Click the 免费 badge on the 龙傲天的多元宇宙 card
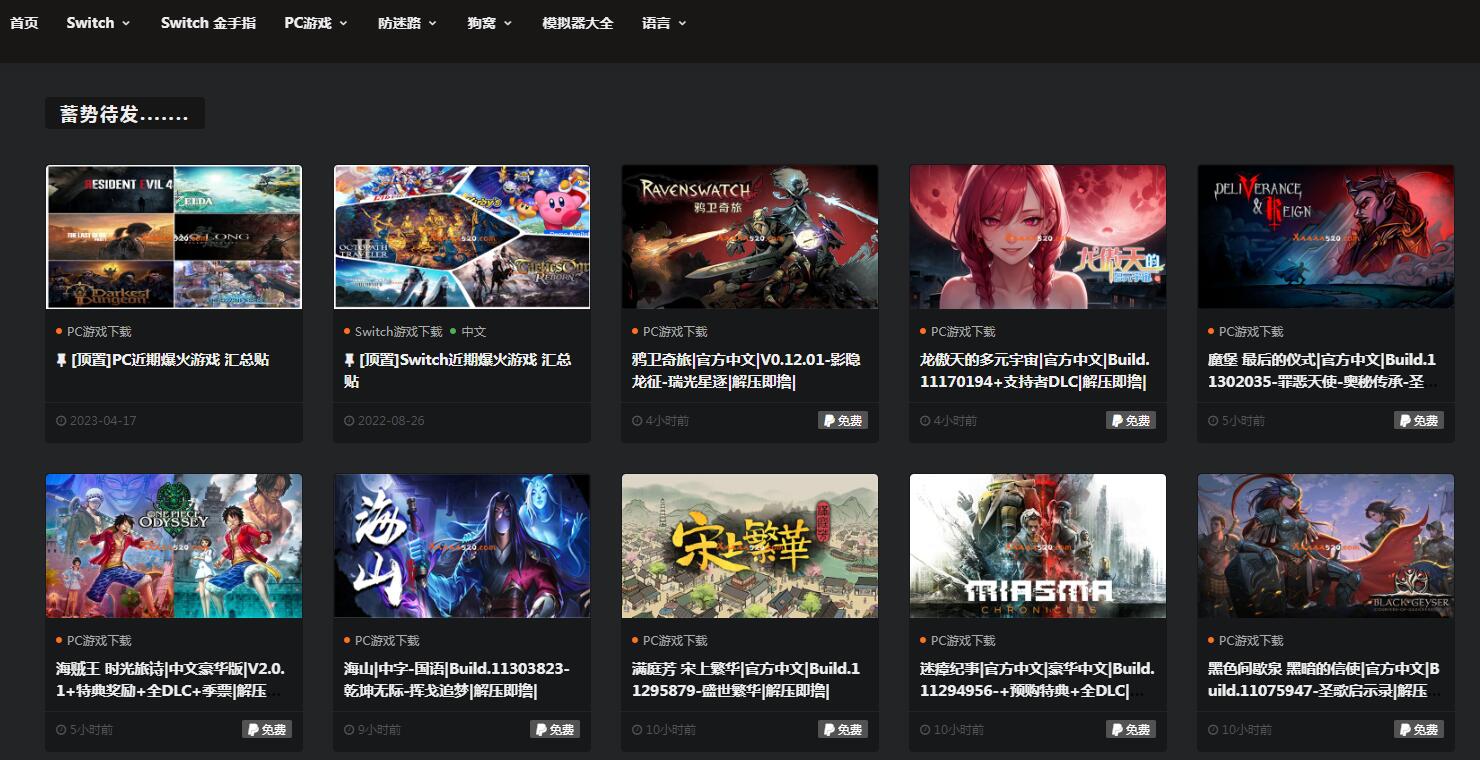Image resolution: width=1480 pixels, height=760 pixels. click(x=1131, y=421)
